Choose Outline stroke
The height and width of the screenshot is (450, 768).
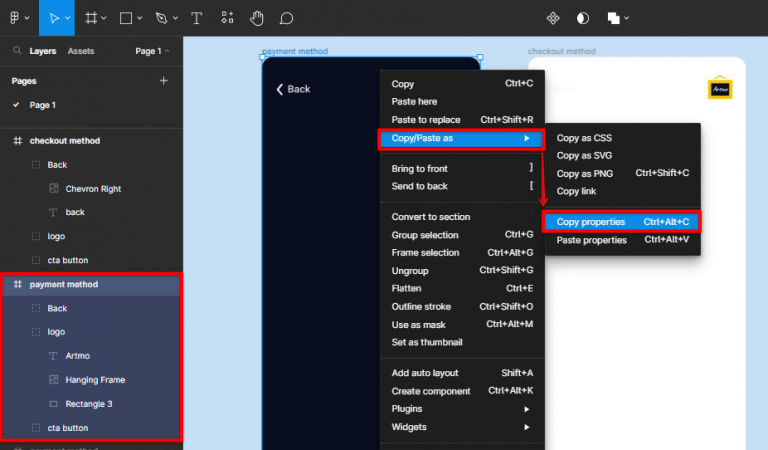[x=462, y=307]
